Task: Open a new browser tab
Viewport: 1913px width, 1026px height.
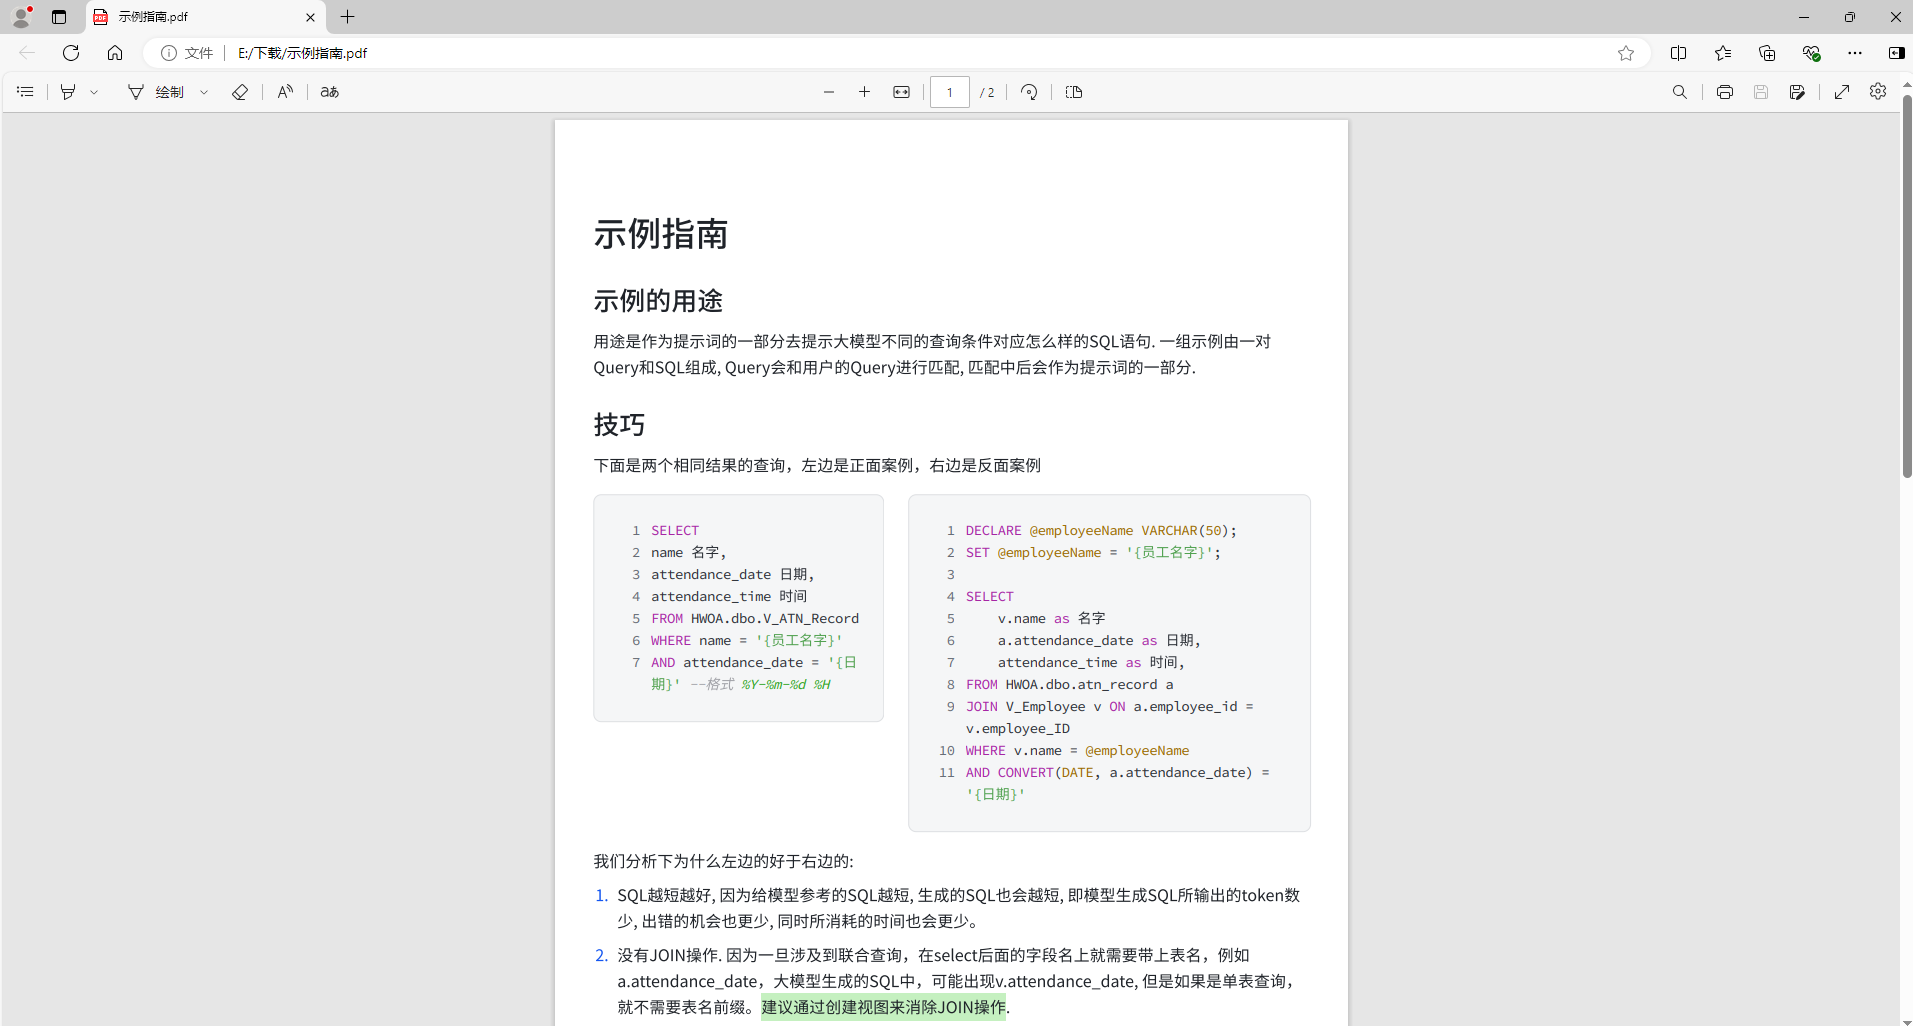Action: point(348,17)
